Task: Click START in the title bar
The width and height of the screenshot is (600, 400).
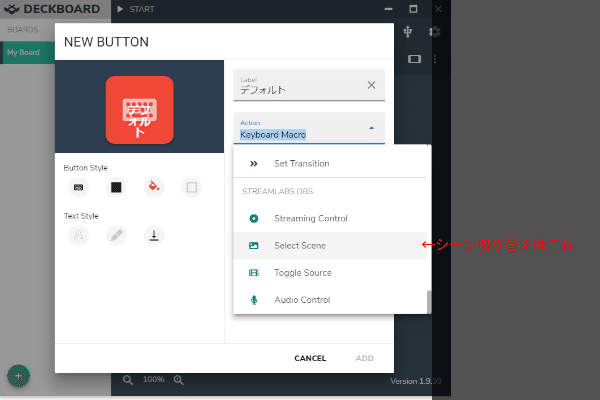Action: point(142,9)
